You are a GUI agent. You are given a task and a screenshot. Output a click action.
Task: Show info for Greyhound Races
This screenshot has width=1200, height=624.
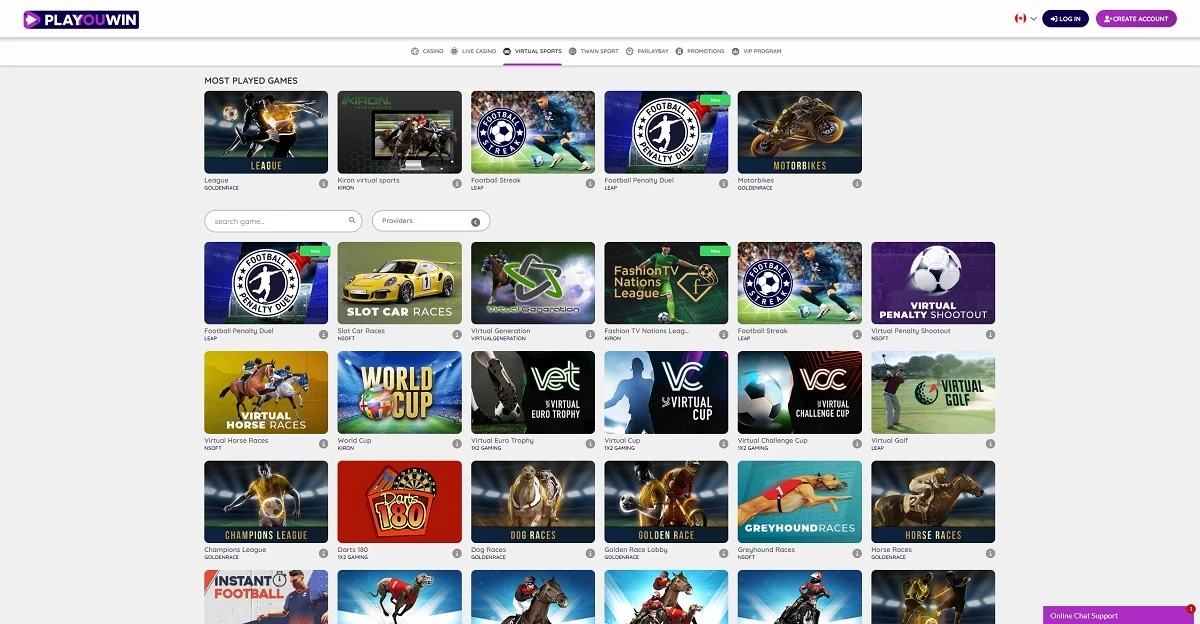click(x=857, y=553)
